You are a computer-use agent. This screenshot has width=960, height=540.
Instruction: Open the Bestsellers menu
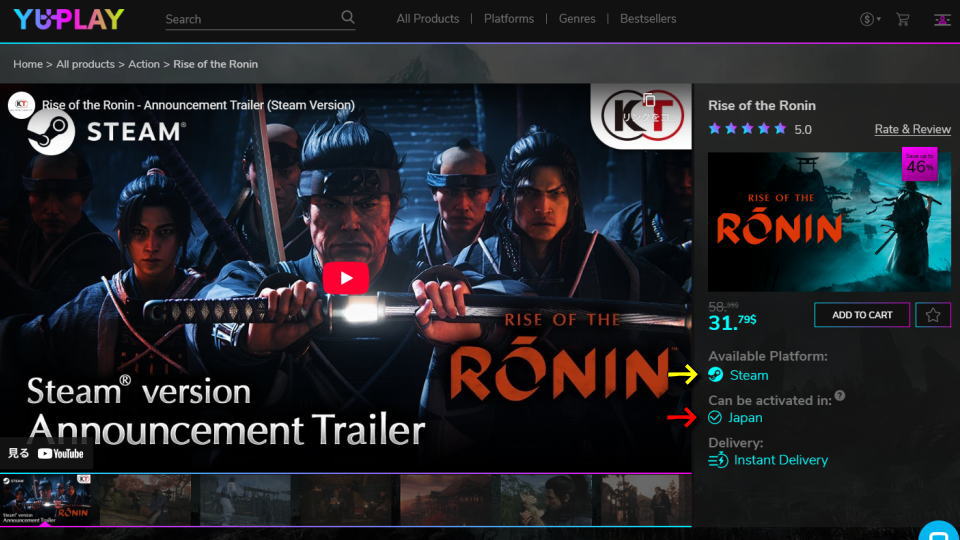coord(648,19)
